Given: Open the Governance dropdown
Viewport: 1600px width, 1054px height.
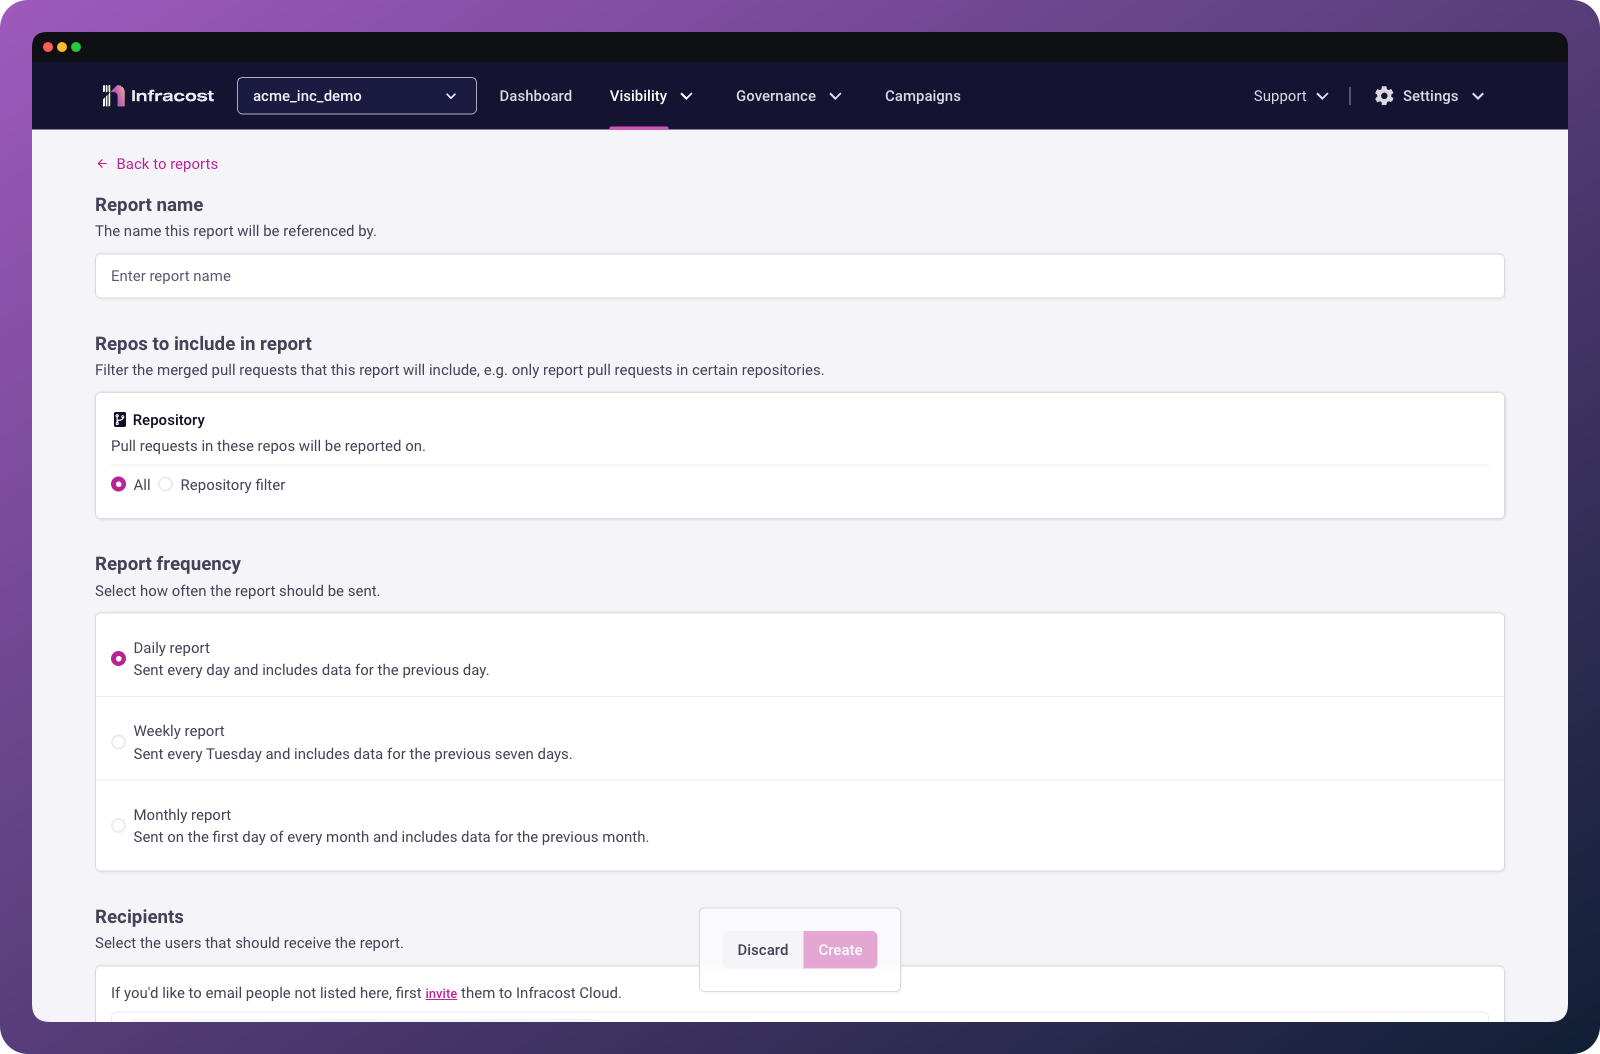Looking at the screenshot, I should (x=789, y=95).
